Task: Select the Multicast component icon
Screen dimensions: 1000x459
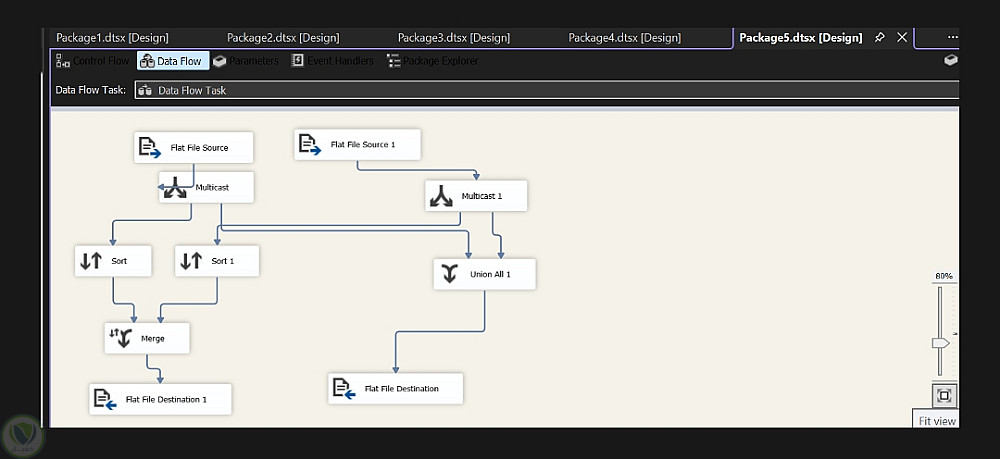Action: coord(178,187)
